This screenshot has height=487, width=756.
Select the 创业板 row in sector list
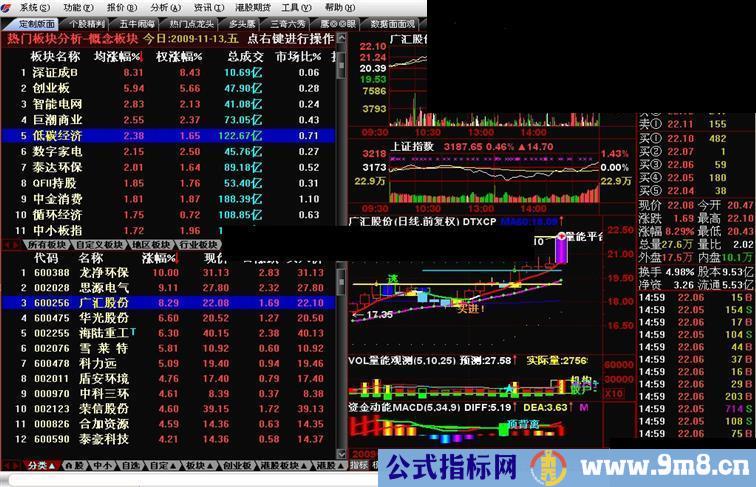pyautogui.click(x=58, y=88)
